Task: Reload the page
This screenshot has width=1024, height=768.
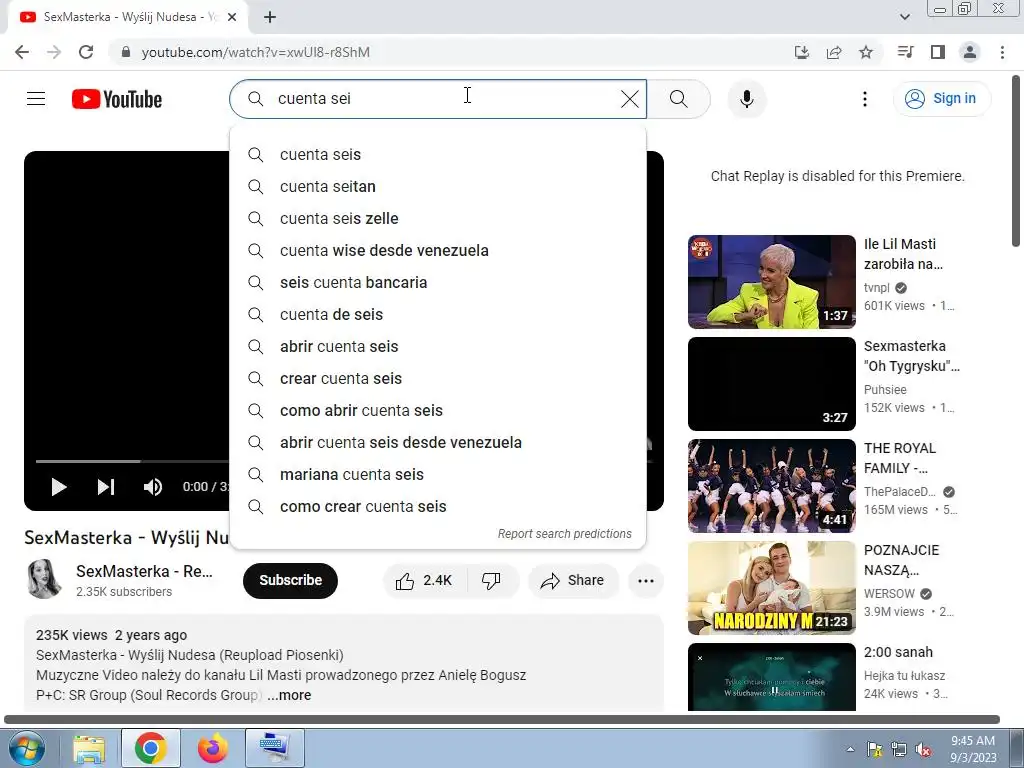Action: (x=86, y=52)
